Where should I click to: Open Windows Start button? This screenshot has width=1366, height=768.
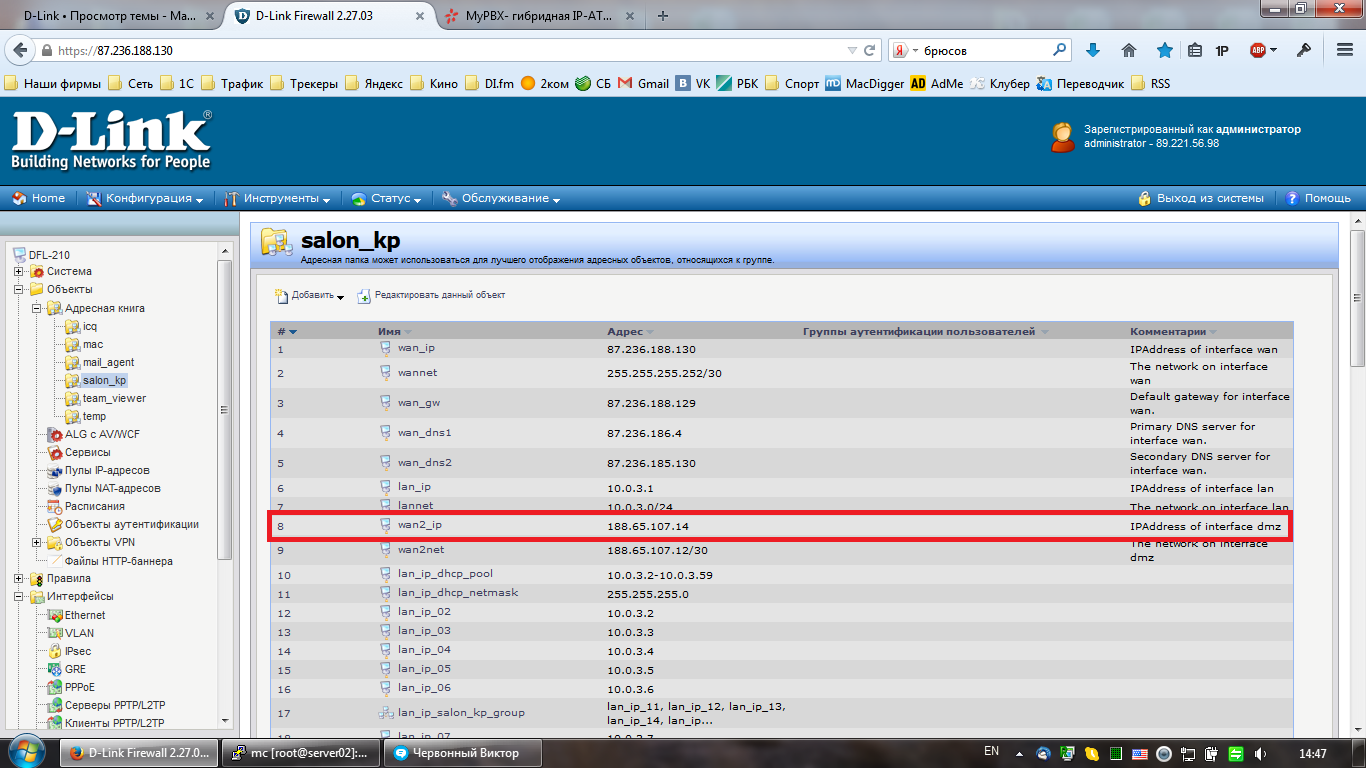pos(27,752)
